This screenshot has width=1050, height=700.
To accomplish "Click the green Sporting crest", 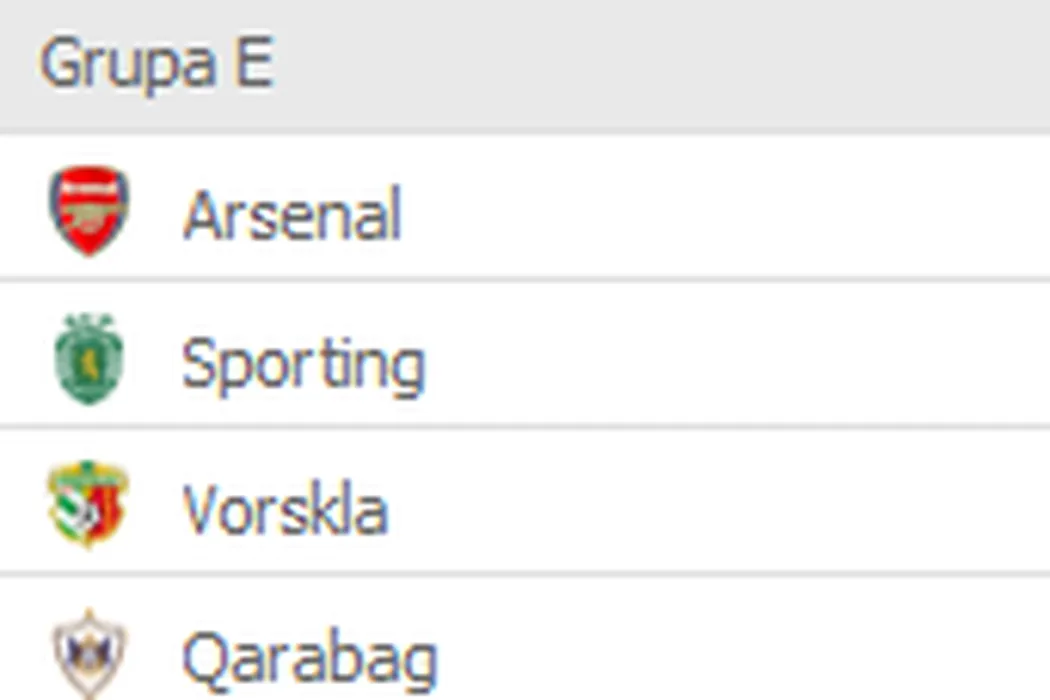I will (x=89, y=359).
